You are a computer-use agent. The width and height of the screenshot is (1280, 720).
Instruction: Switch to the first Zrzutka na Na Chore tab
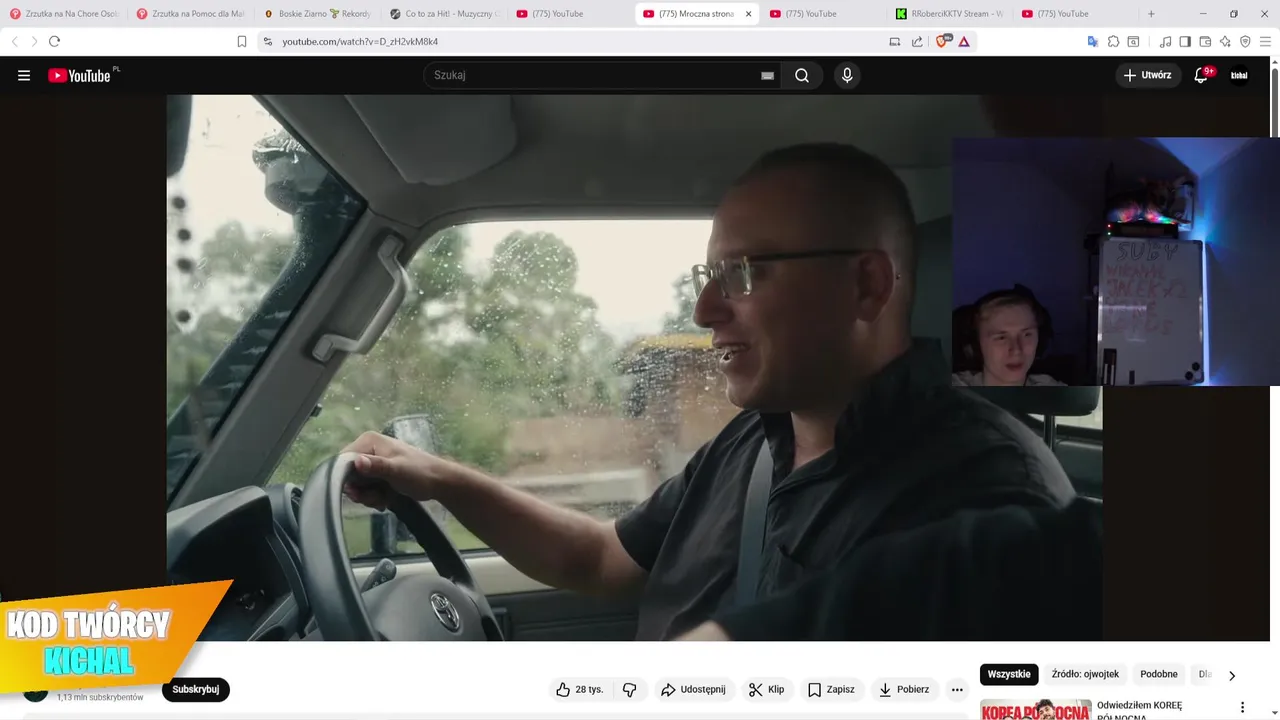65,14
